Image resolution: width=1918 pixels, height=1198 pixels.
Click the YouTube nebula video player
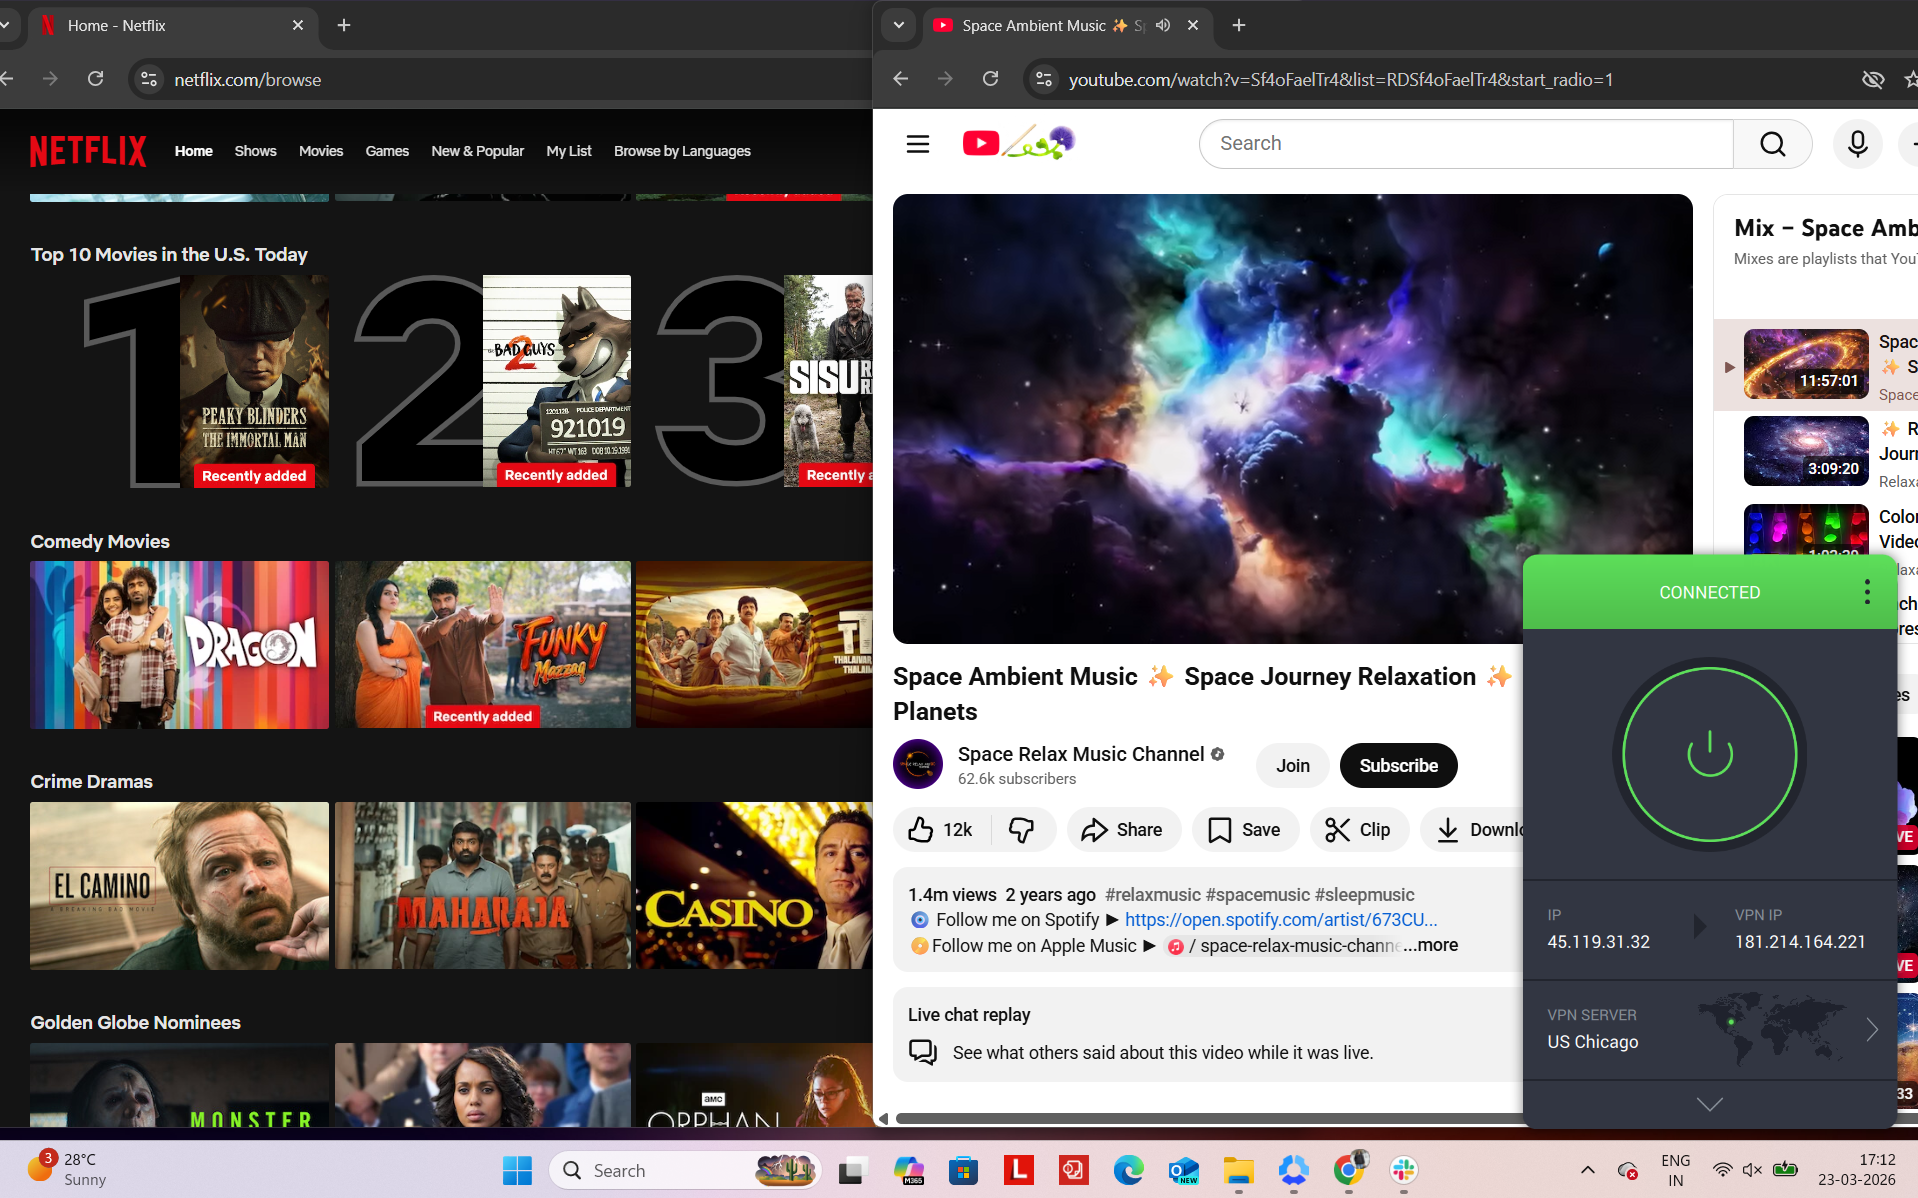[x=1292, y=418]
